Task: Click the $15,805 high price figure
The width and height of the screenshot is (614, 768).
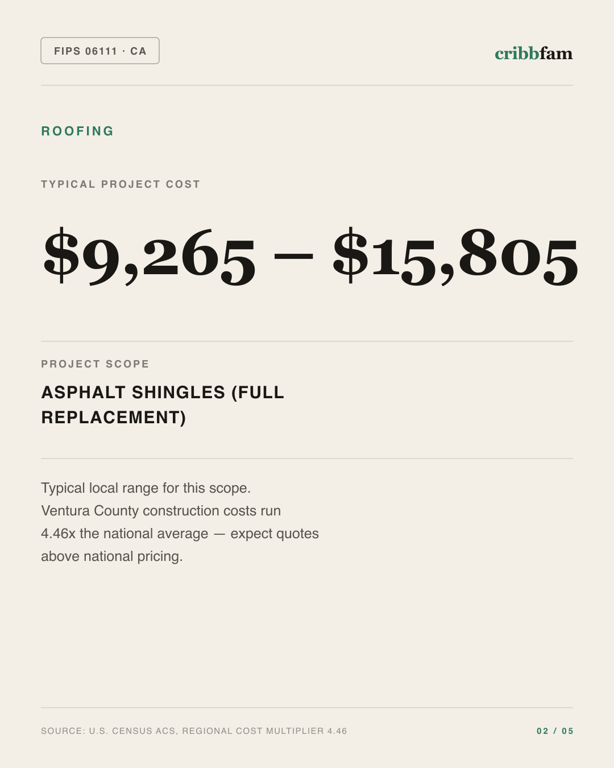Action: tap(455, 256)
